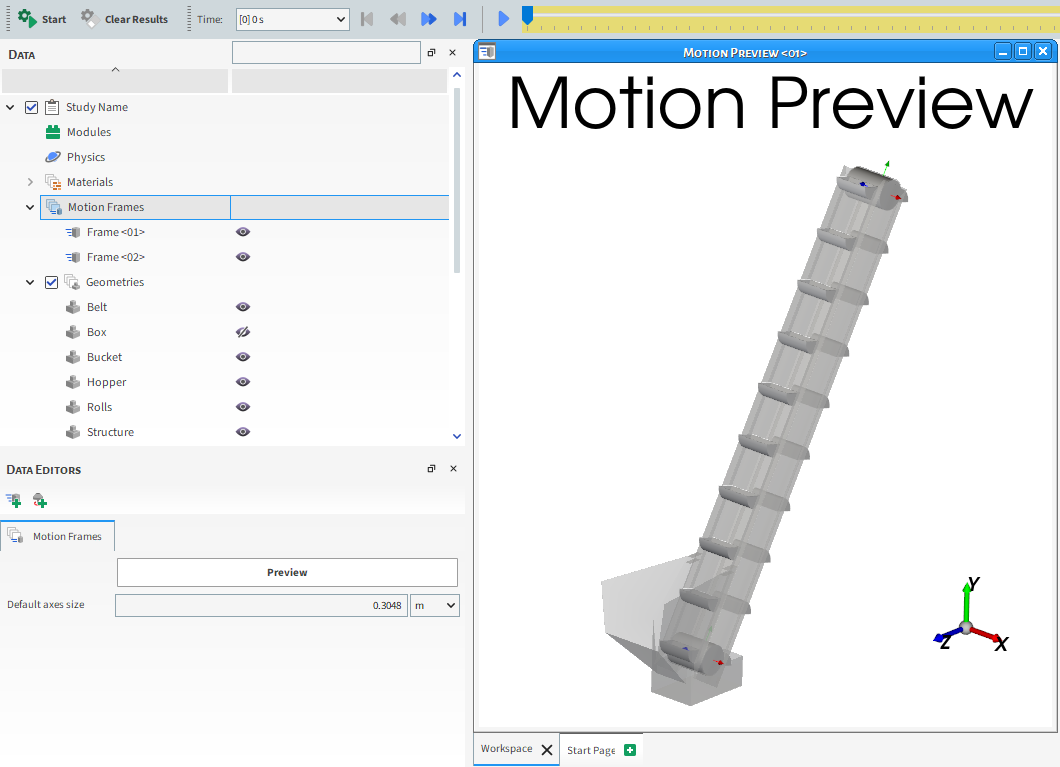This screenshot has height=767, width=1060.
Task: Toggle the Geometries checkbox
Action: point(51,282)
